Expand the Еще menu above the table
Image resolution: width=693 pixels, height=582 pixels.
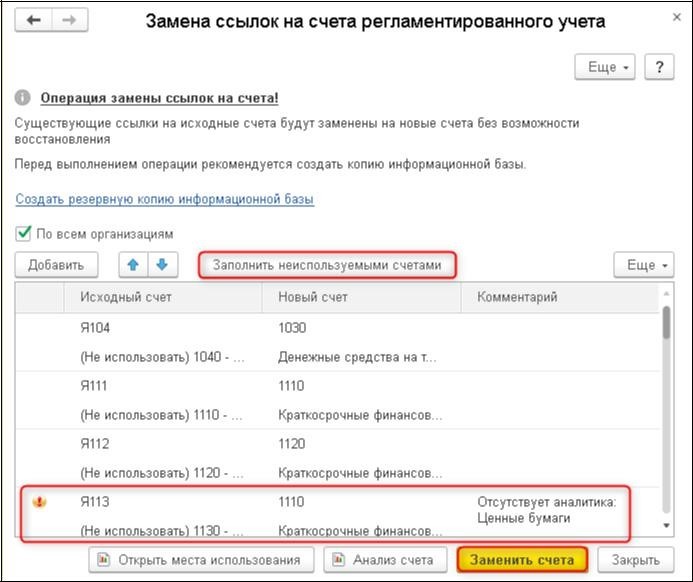(x=643, y=265)
